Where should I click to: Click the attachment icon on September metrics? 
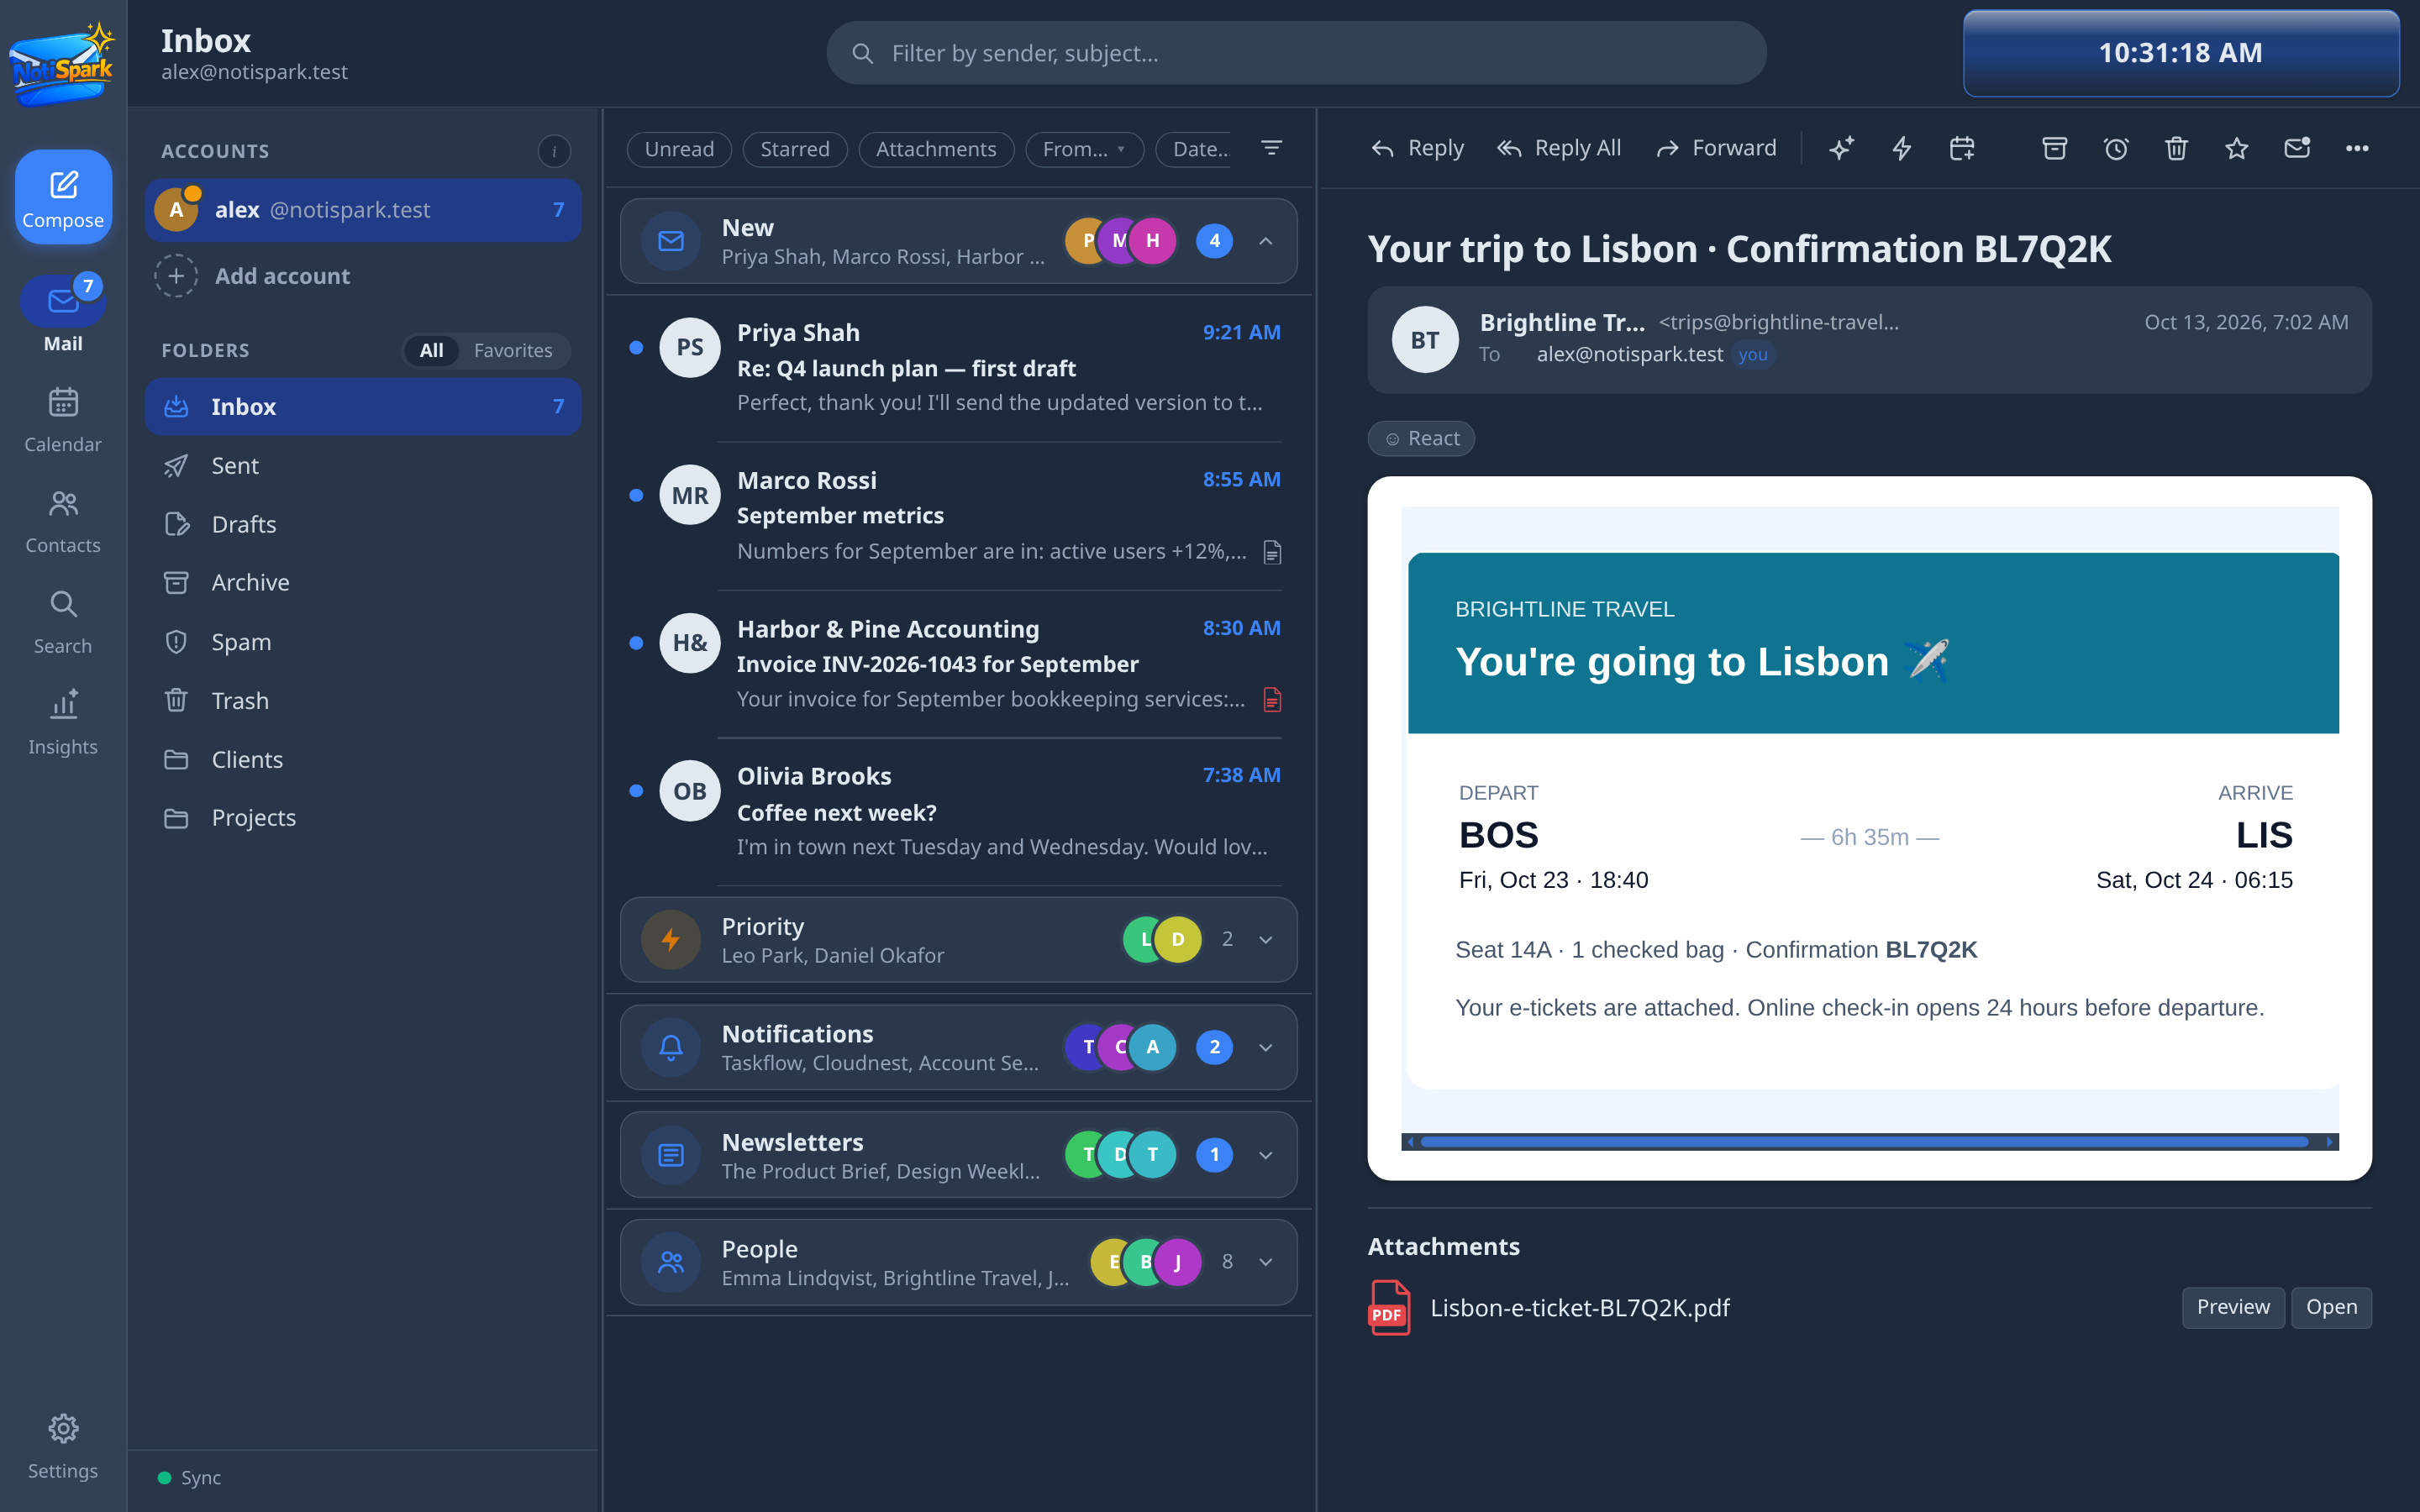1272,552
